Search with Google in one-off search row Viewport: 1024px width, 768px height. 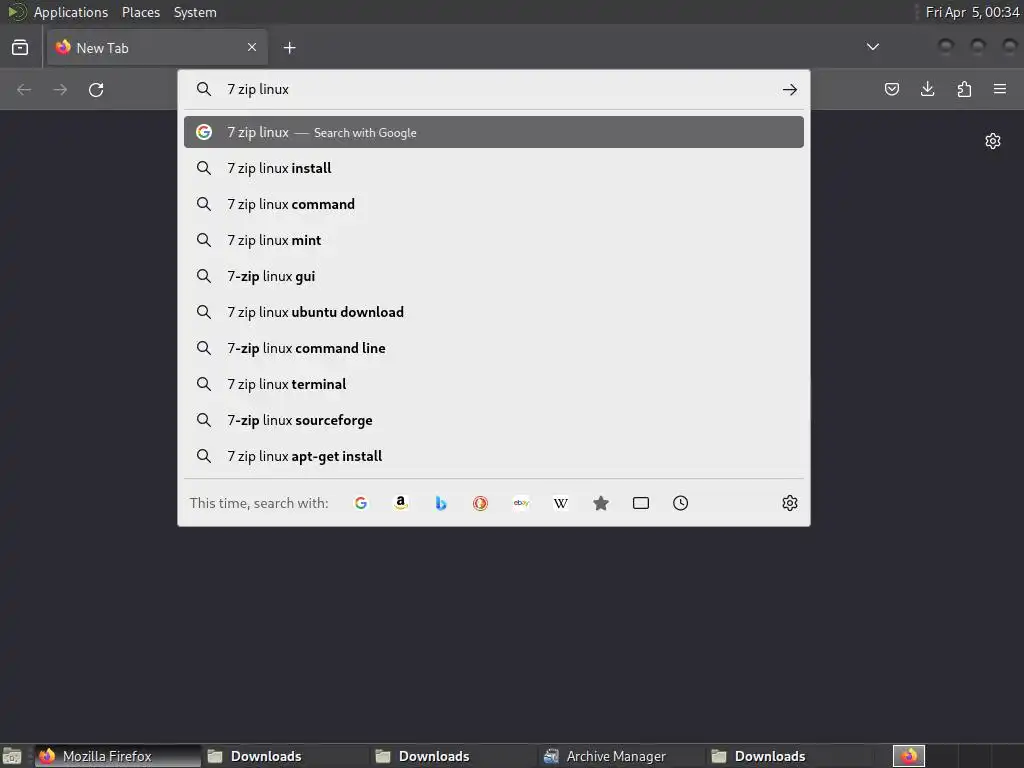click(360, 503)
